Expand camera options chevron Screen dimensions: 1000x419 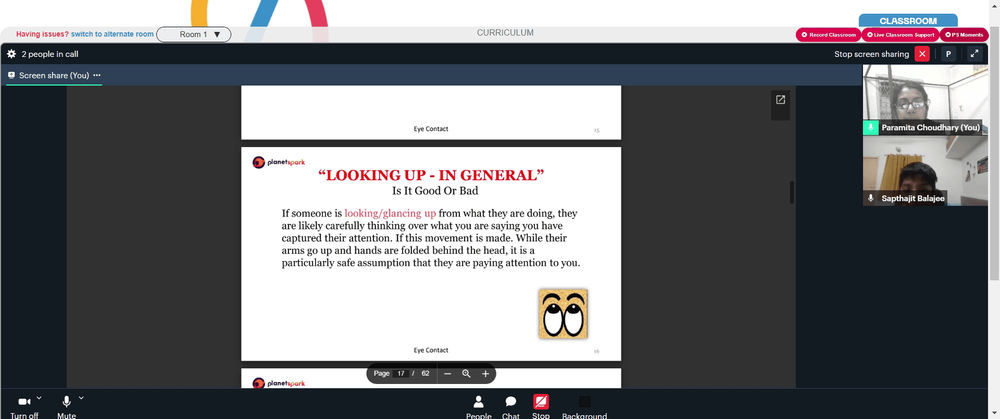click(39, 398)
